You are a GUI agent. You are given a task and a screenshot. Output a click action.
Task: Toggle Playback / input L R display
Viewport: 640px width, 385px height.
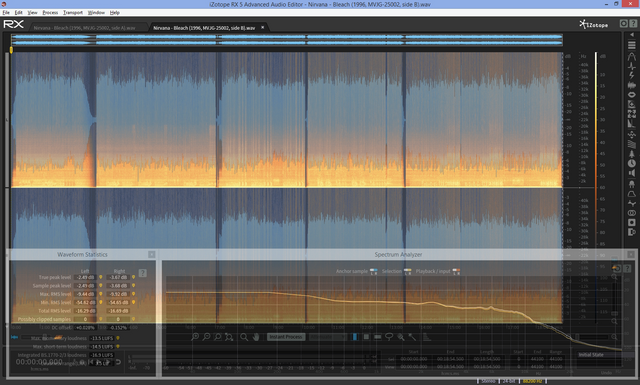point(456,272)
